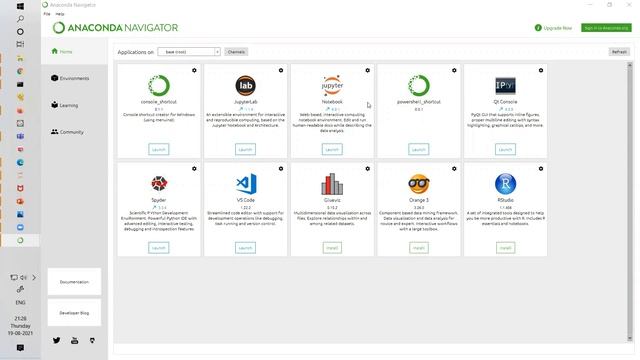The width and height of the screenshot is (640, 360).
Task: Click the powershell_shortcut green ring icon
Action: point(419,86)
